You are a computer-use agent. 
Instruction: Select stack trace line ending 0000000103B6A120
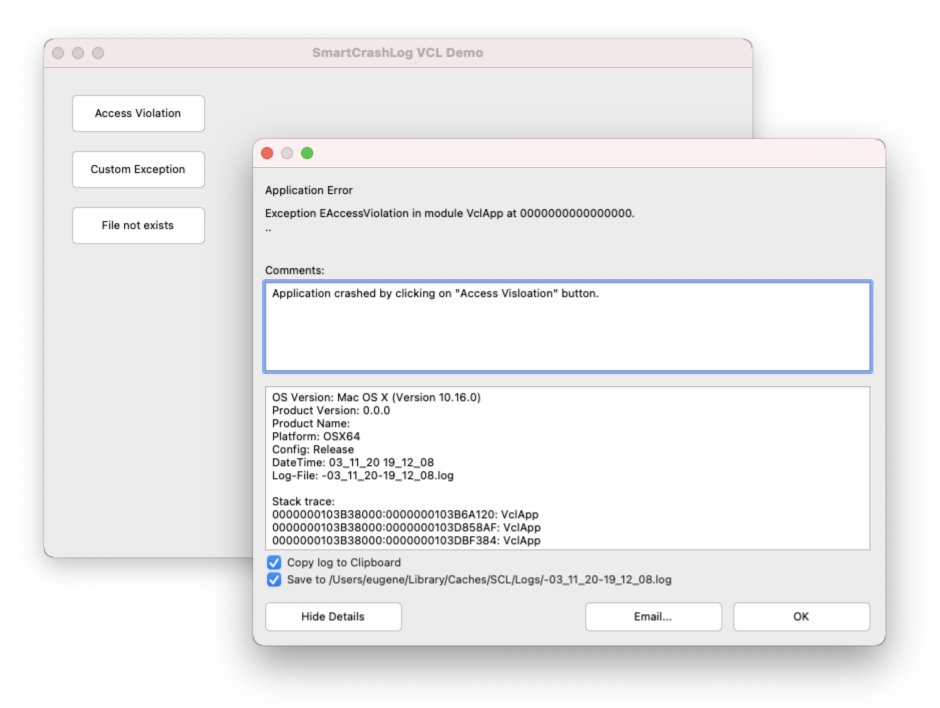point(405,515)
